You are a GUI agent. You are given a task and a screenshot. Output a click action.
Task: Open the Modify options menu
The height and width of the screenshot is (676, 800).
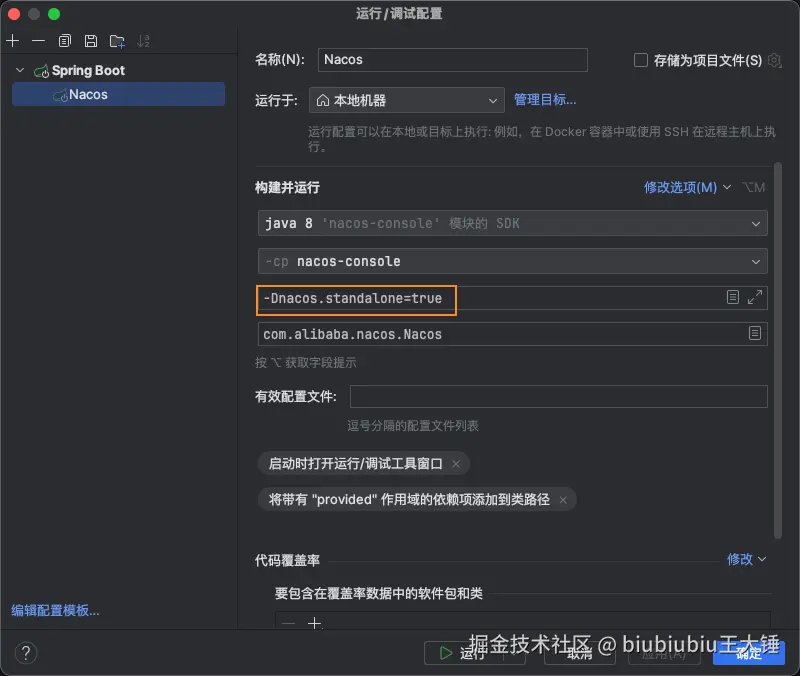pos(687,187)
